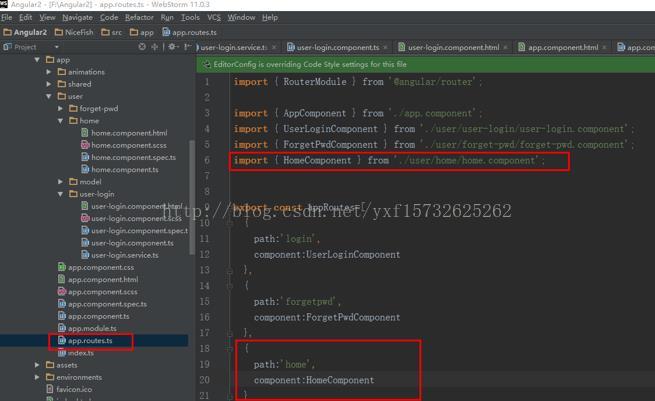Open the Project view dropdown
The height and width of the screenshot is (401, 655).
tap(56, 47)
